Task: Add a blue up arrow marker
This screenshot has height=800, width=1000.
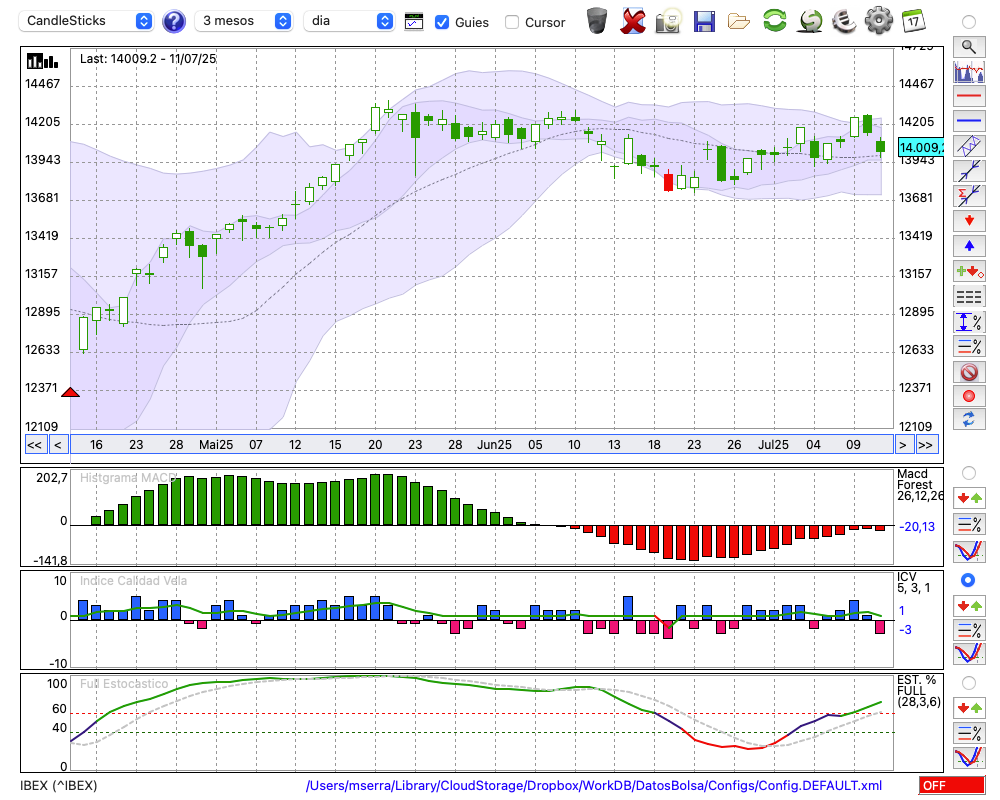Action: (x=969, y=246)
